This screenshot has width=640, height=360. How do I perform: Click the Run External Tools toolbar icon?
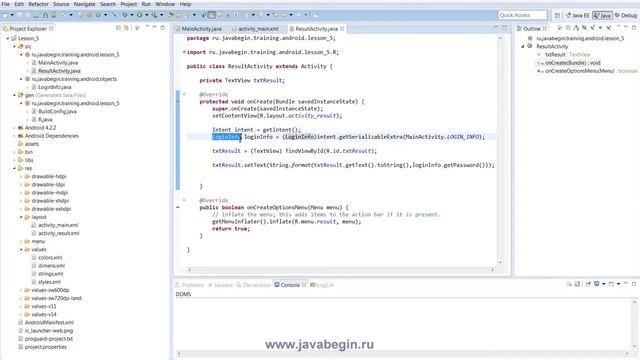(154, 15)
